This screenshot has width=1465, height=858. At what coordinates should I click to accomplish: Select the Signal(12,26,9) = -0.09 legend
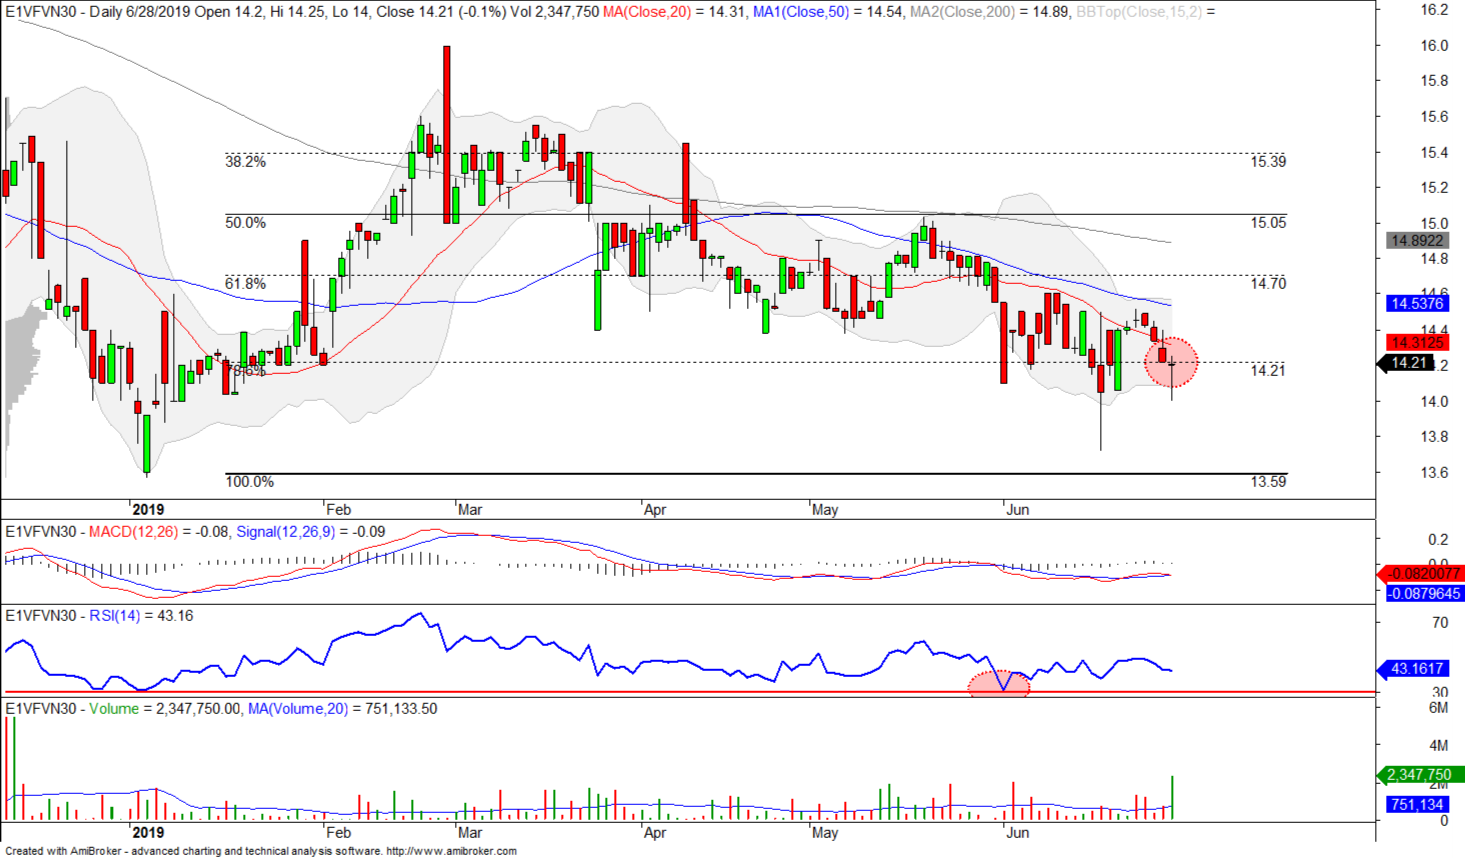click(310, 532)
